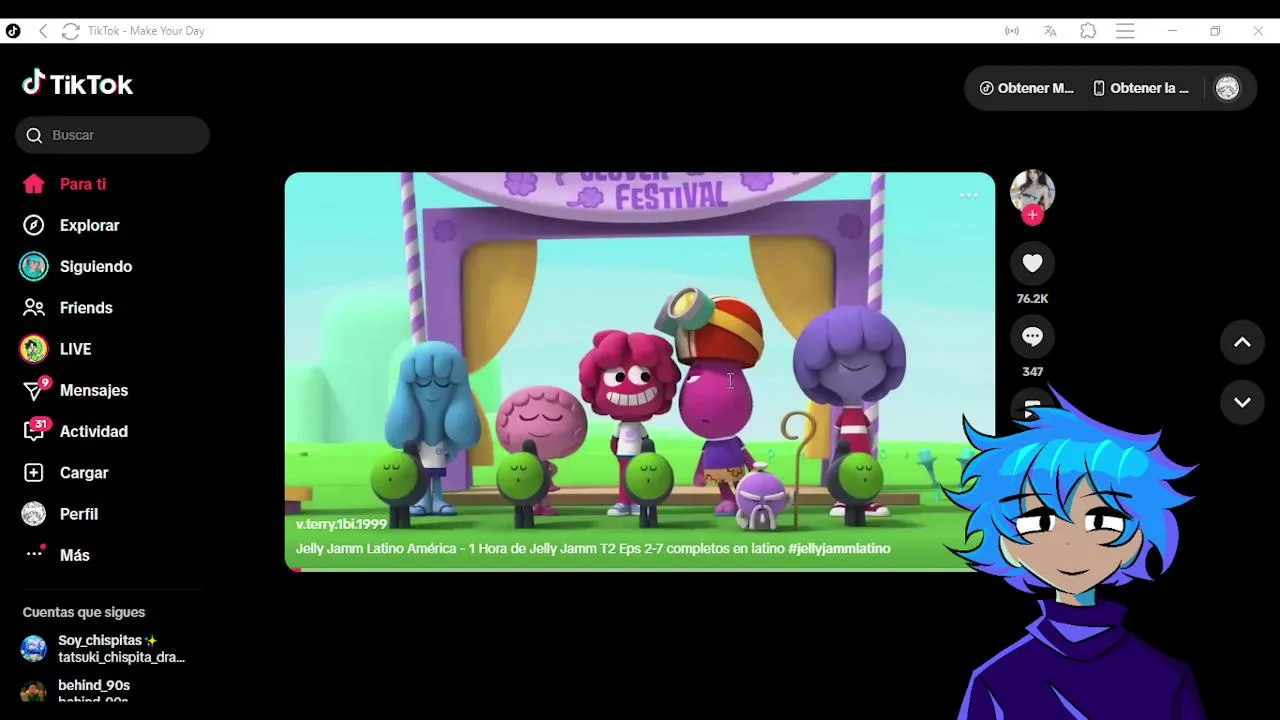
Task: Click Obtener M... button
Action: pos(1027,88)
